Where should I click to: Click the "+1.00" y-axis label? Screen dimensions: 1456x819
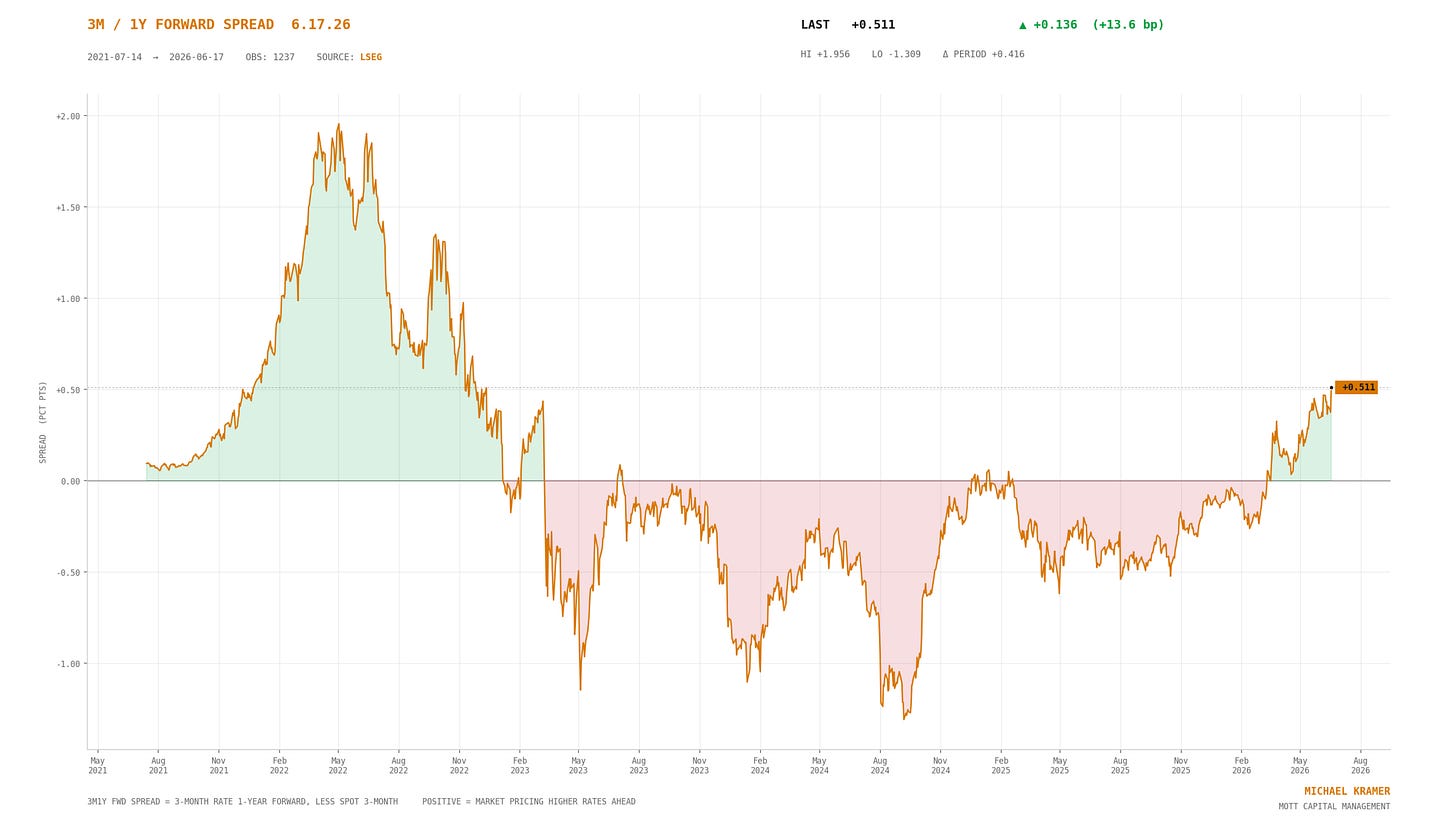[68, 298]
